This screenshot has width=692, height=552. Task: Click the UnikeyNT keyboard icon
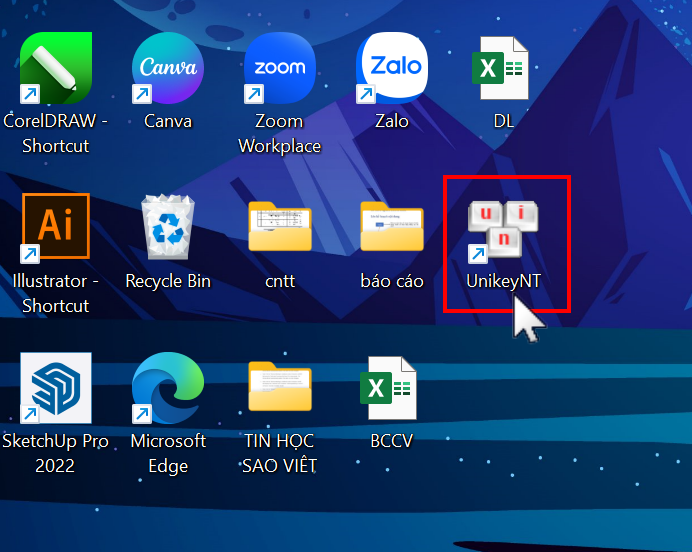pos(503,228)
